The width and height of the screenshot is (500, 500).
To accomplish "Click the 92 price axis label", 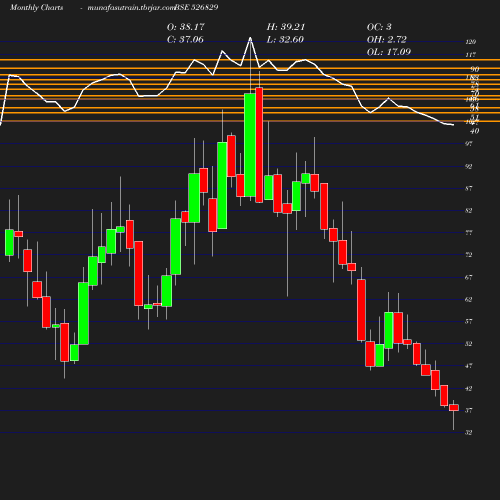I will [469, 166].
